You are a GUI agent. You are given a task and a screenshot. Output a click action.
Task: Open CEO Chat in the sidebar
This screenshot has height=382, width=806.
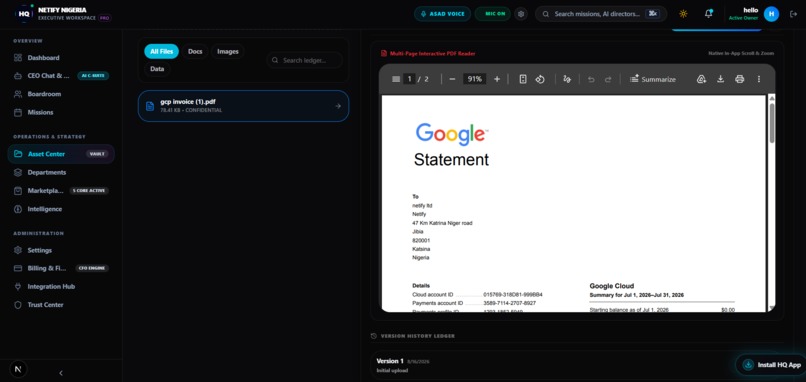click(x=61, y=76)
